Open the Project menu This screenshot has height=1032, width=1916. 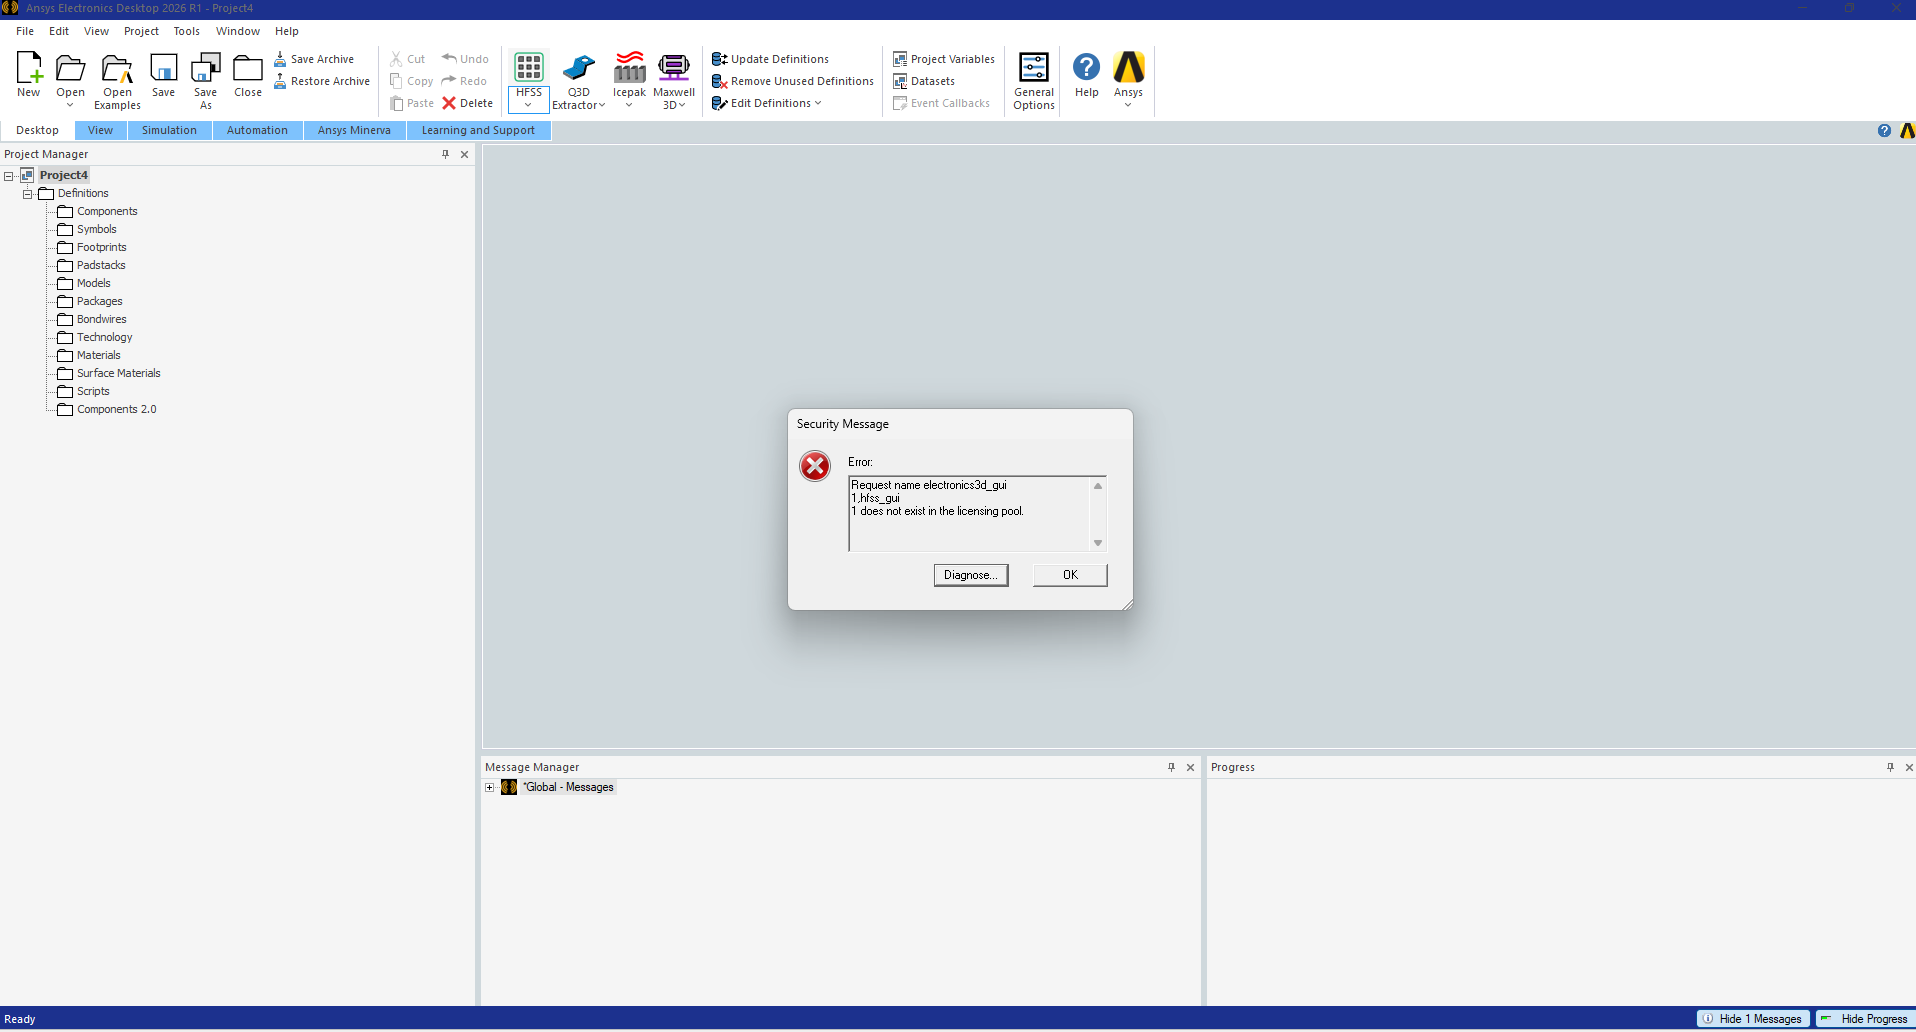tap(141, 31)
